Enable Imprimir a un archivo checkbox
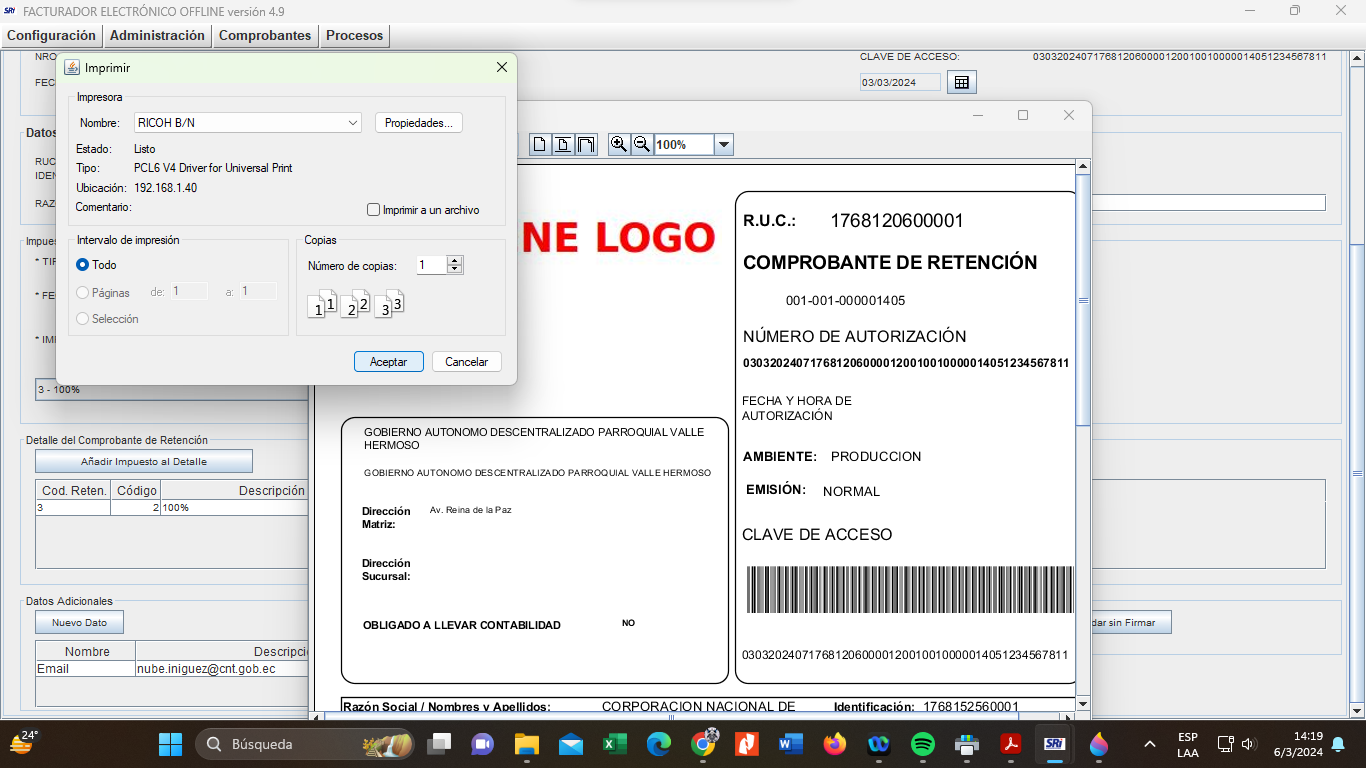 [x=374, y=210]
